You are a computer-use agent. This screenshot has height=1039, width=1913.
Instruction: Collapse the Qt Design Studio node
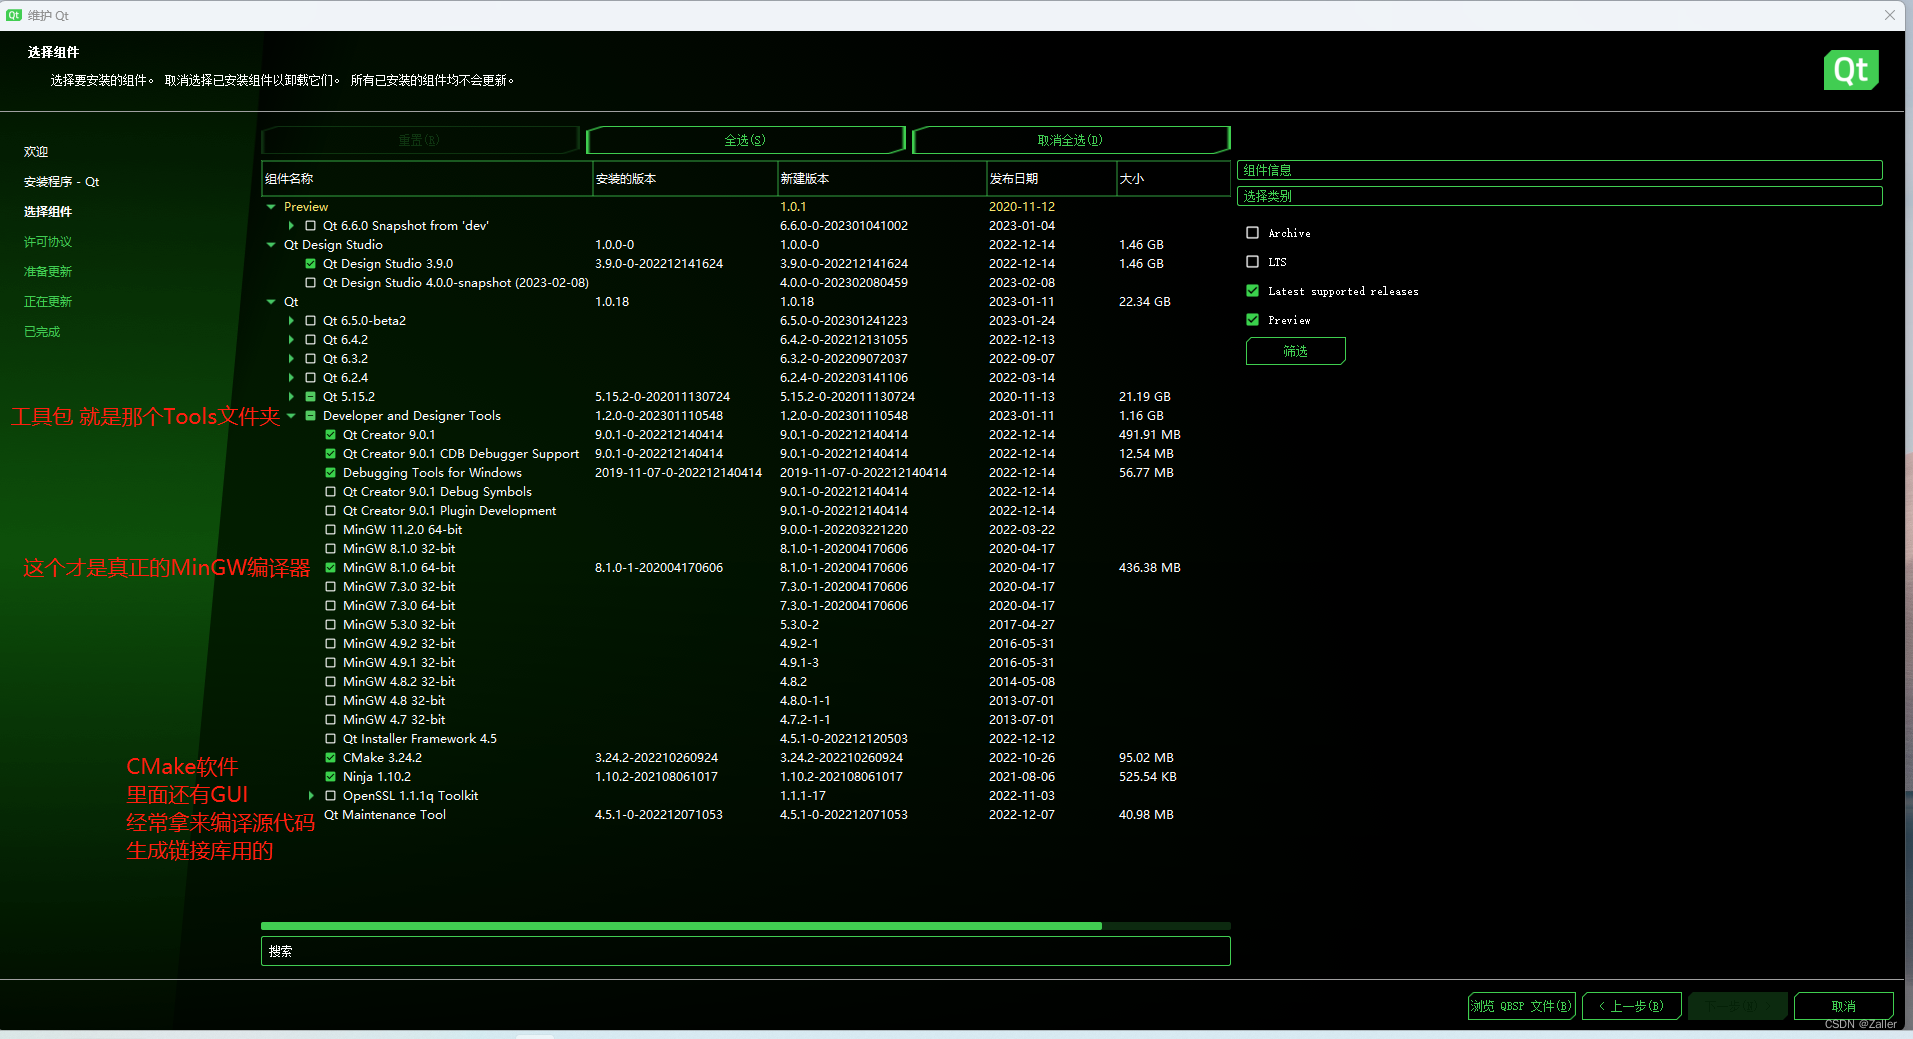click(x=271, y=245)
